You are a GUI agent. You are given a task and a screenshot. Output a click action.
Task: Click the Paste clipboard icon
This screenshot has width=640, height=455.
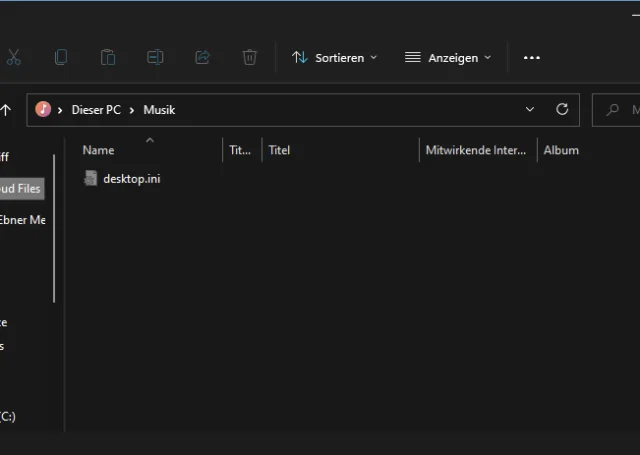(x=108, y=58)
